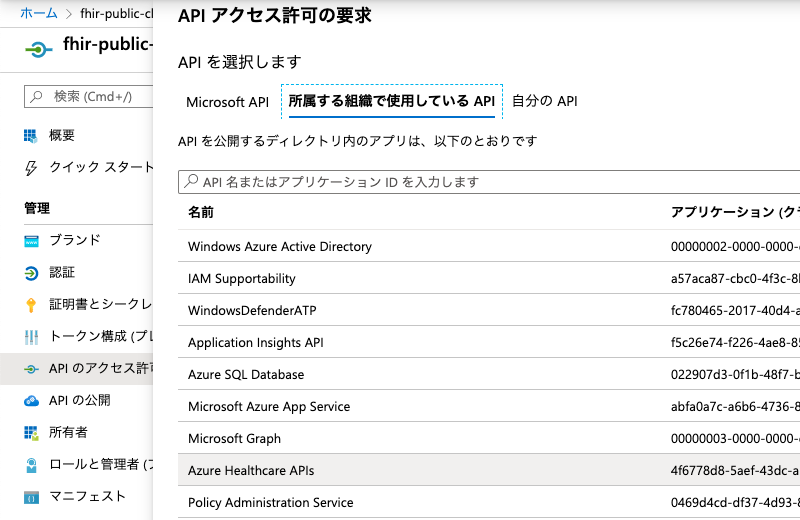Click the key icon for 証明書とシークレット

tap(31, 305)
